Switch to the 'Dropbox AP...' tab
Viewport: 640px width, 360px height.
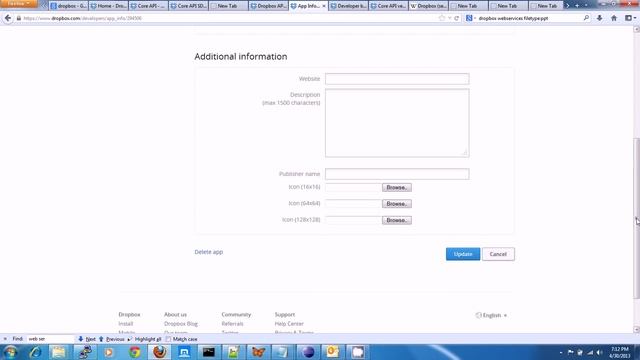click(x=268, y=6)
